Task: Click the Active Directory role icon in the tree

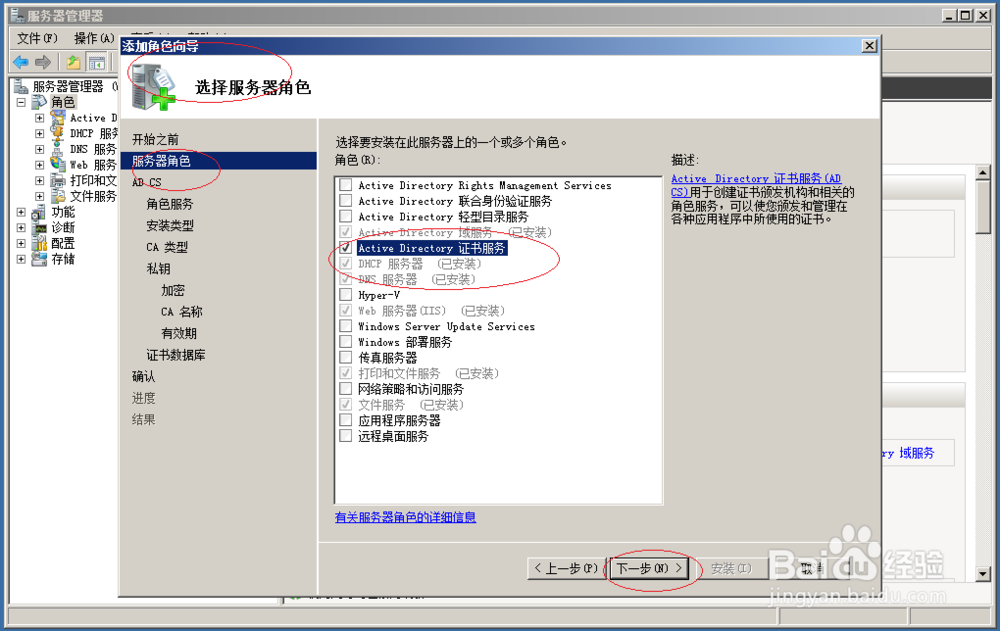Action: point(58,117)
